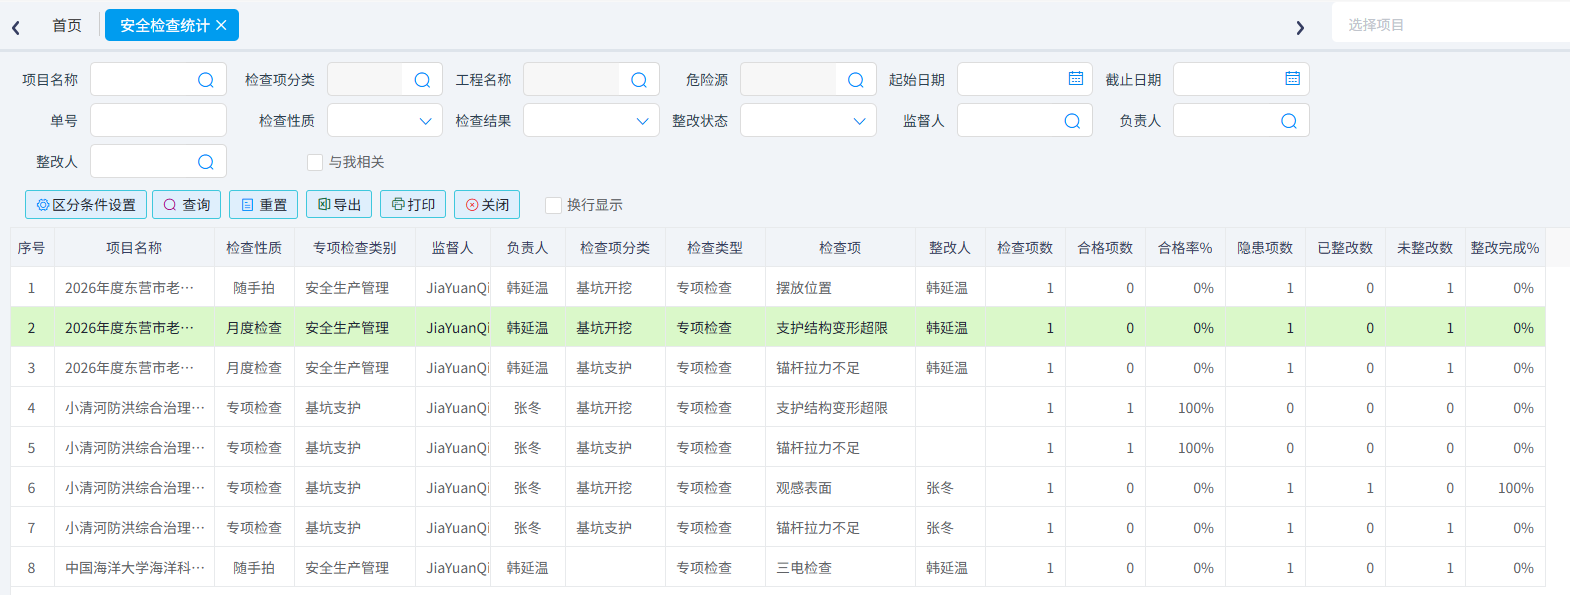
Task: Click the left arrow to scroll tabs back
Action: tap(16, 27)
